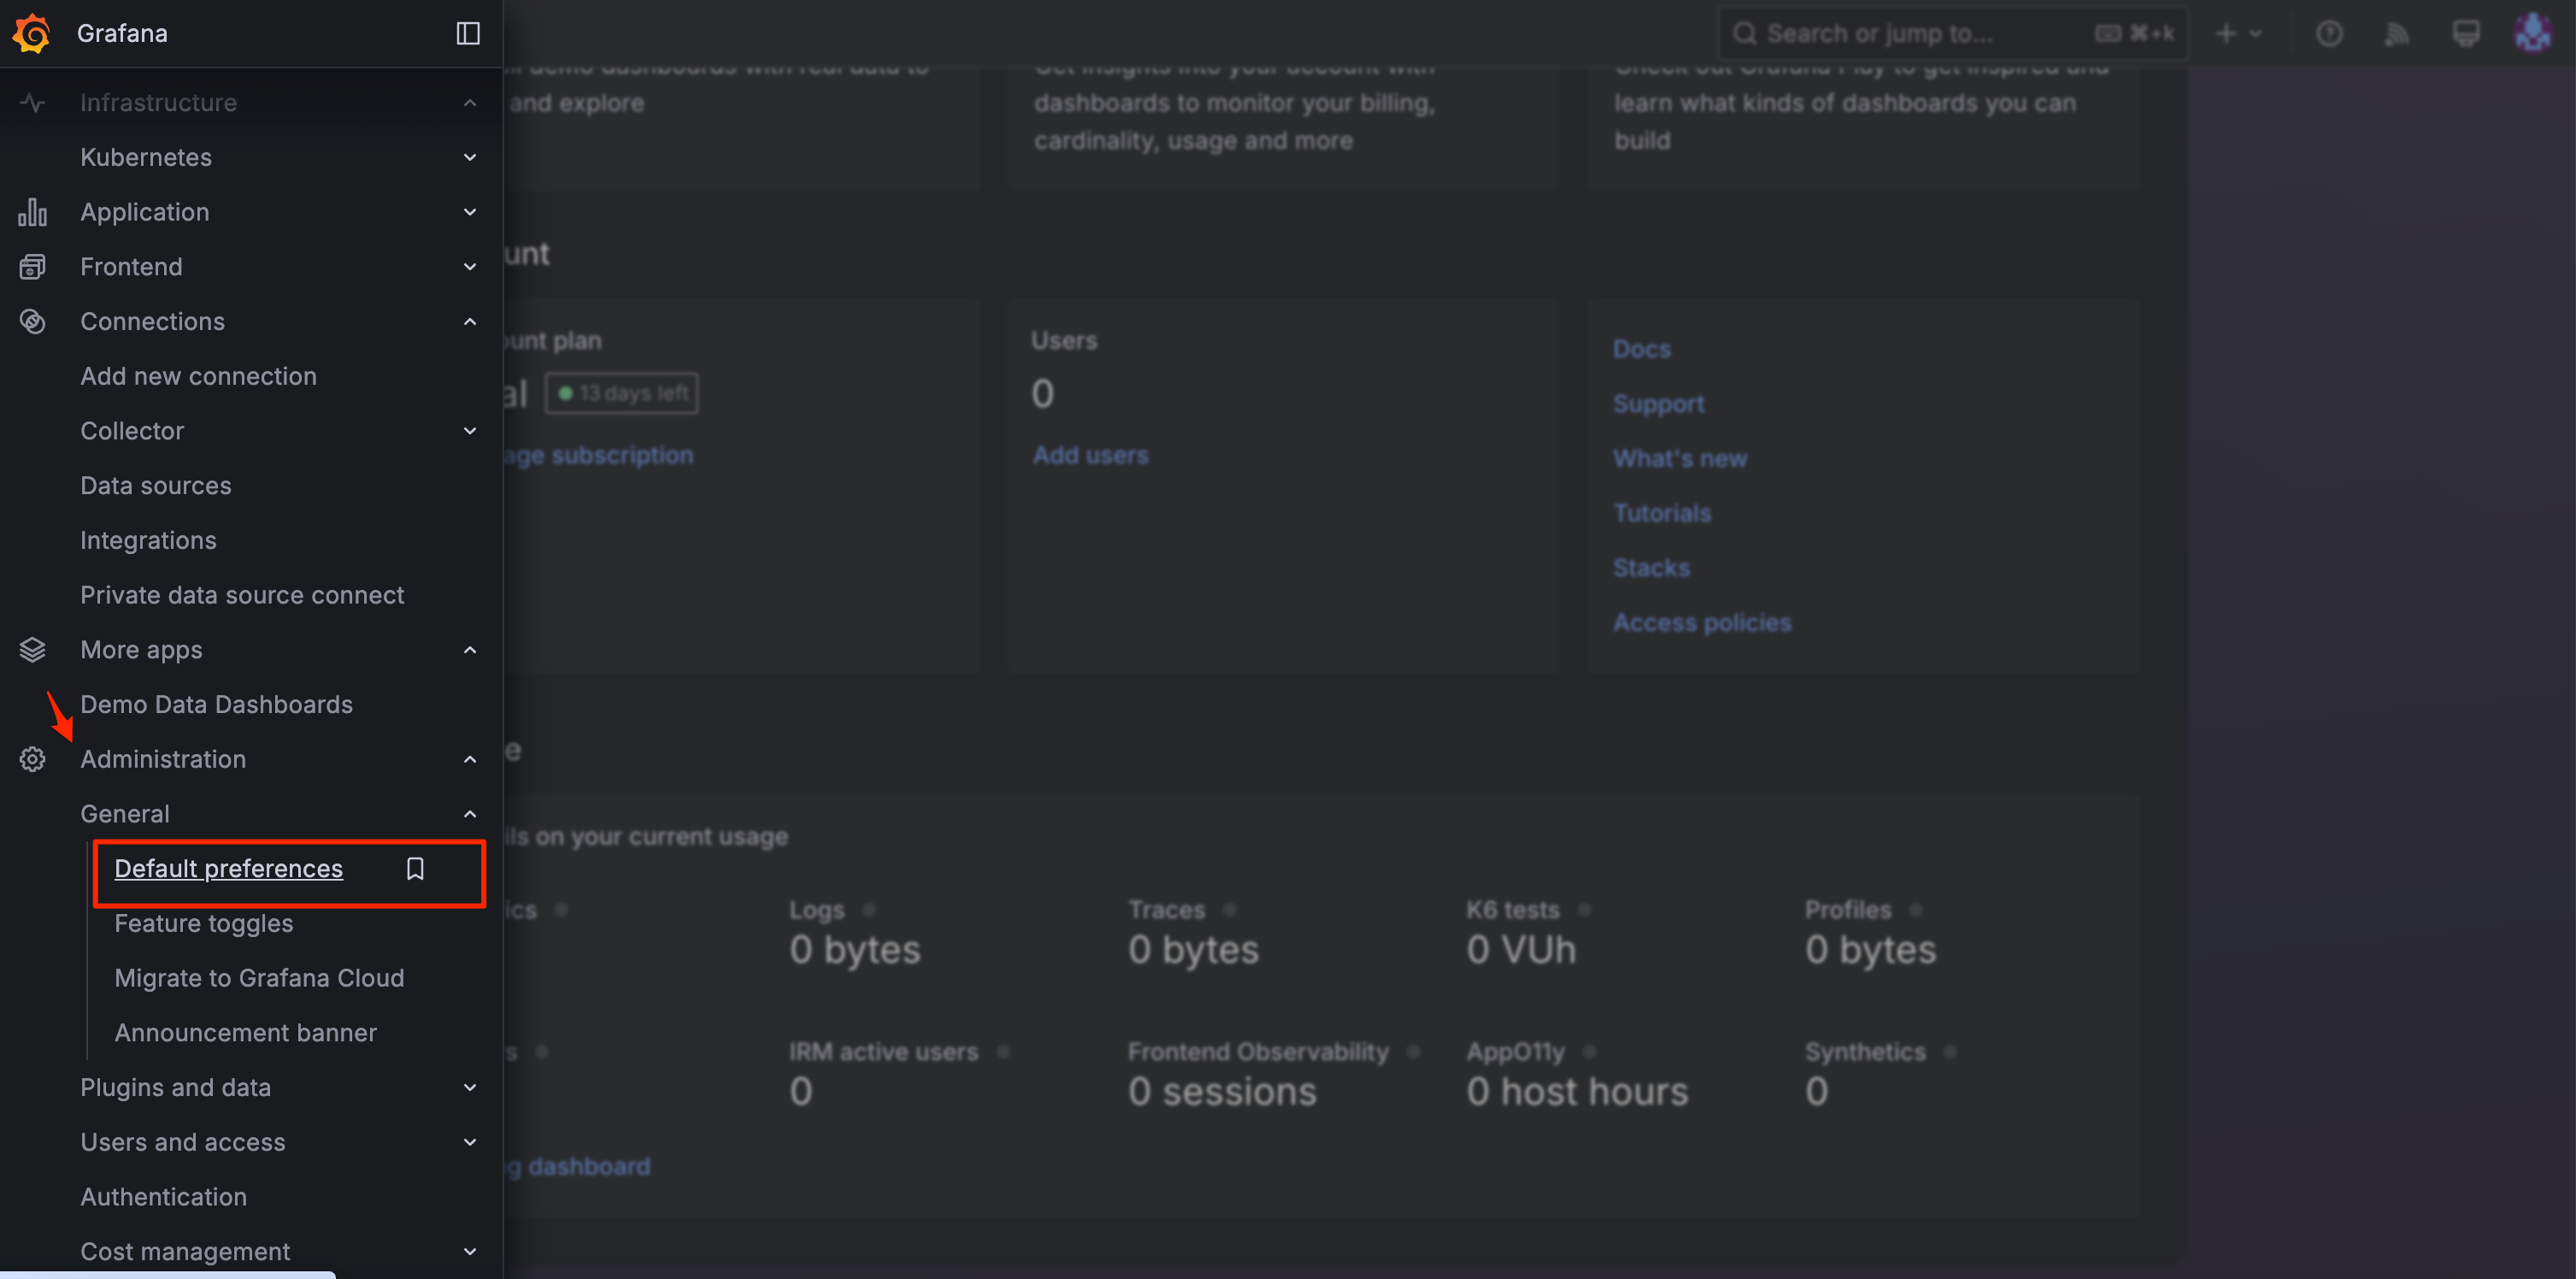The height and width of the screenshot is (1279, 2576).
Task: Click the info dot beside AppO11y
Action: click(1589, 1052)
